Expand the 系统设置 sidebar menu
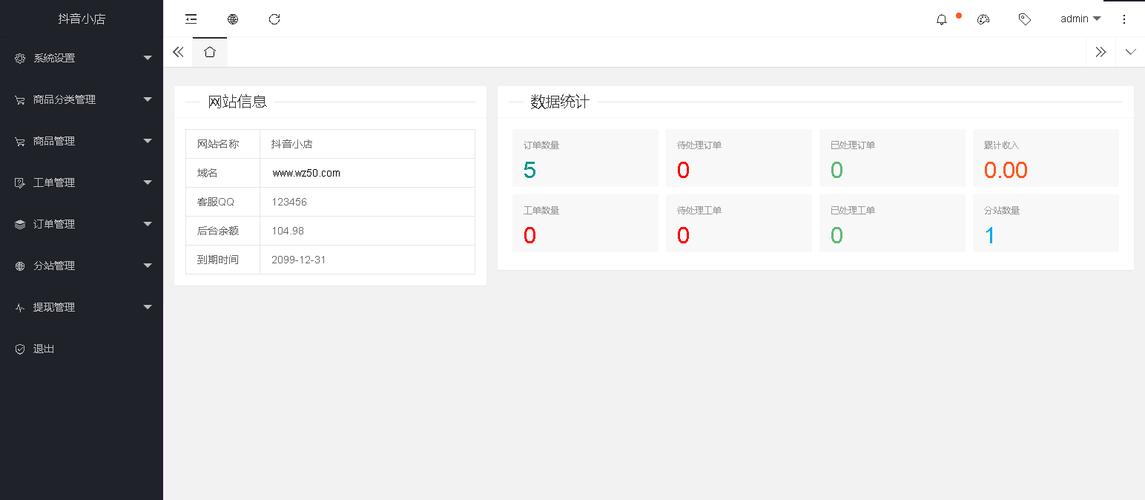Viewport: 1145px width, 500px height. [x=81, y=58]
